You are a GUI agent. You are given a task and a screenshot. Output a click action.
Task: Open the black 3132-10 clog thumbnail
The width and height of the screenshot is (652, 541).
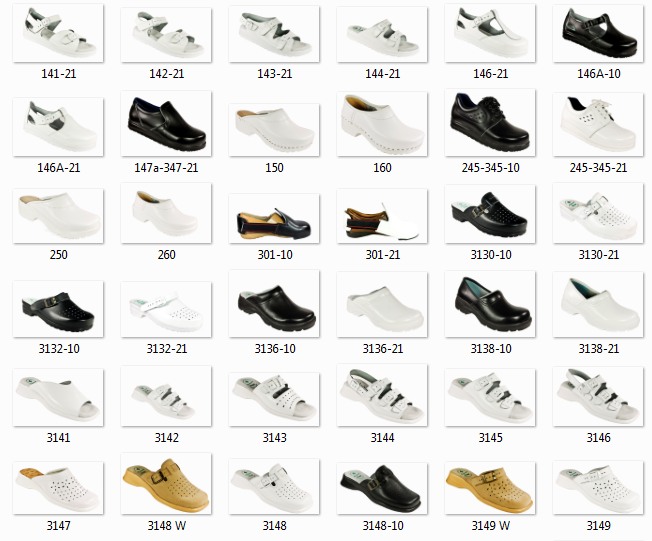pyautogui.click(x=58, y=309)
